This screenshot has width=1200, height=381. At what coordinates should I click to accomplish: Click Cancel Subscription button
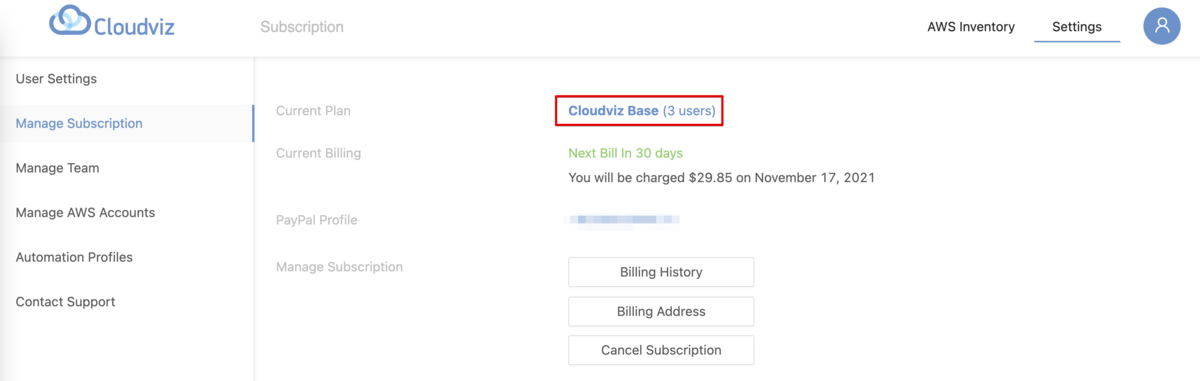click(x=661, y=350)
